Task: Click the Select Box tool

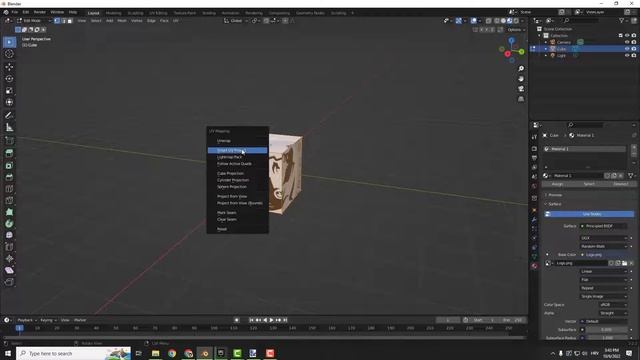Action: coord(9,42)
